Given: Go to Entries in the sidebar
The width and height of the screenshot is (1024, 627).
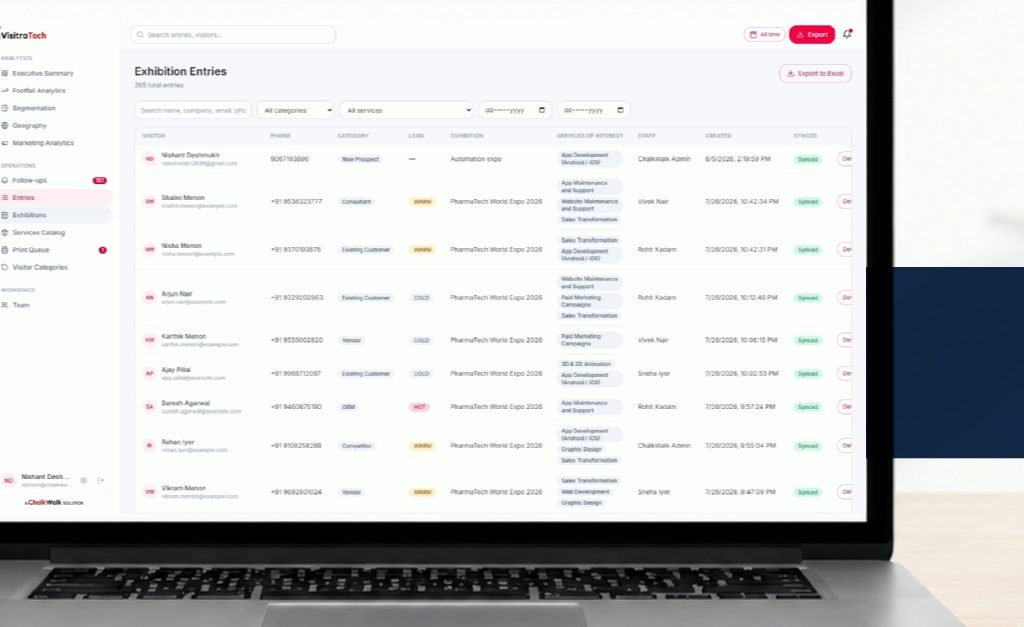Looking at the screenshot, I should 56,197.
